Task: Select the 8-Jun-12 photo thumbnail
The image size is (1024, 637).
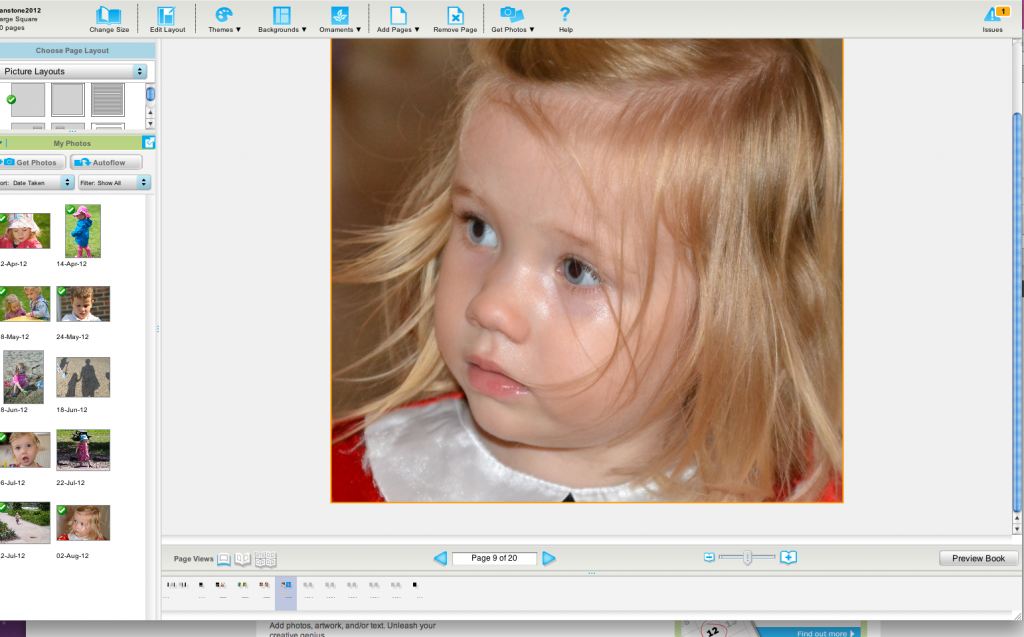Action: coord(24,377)
